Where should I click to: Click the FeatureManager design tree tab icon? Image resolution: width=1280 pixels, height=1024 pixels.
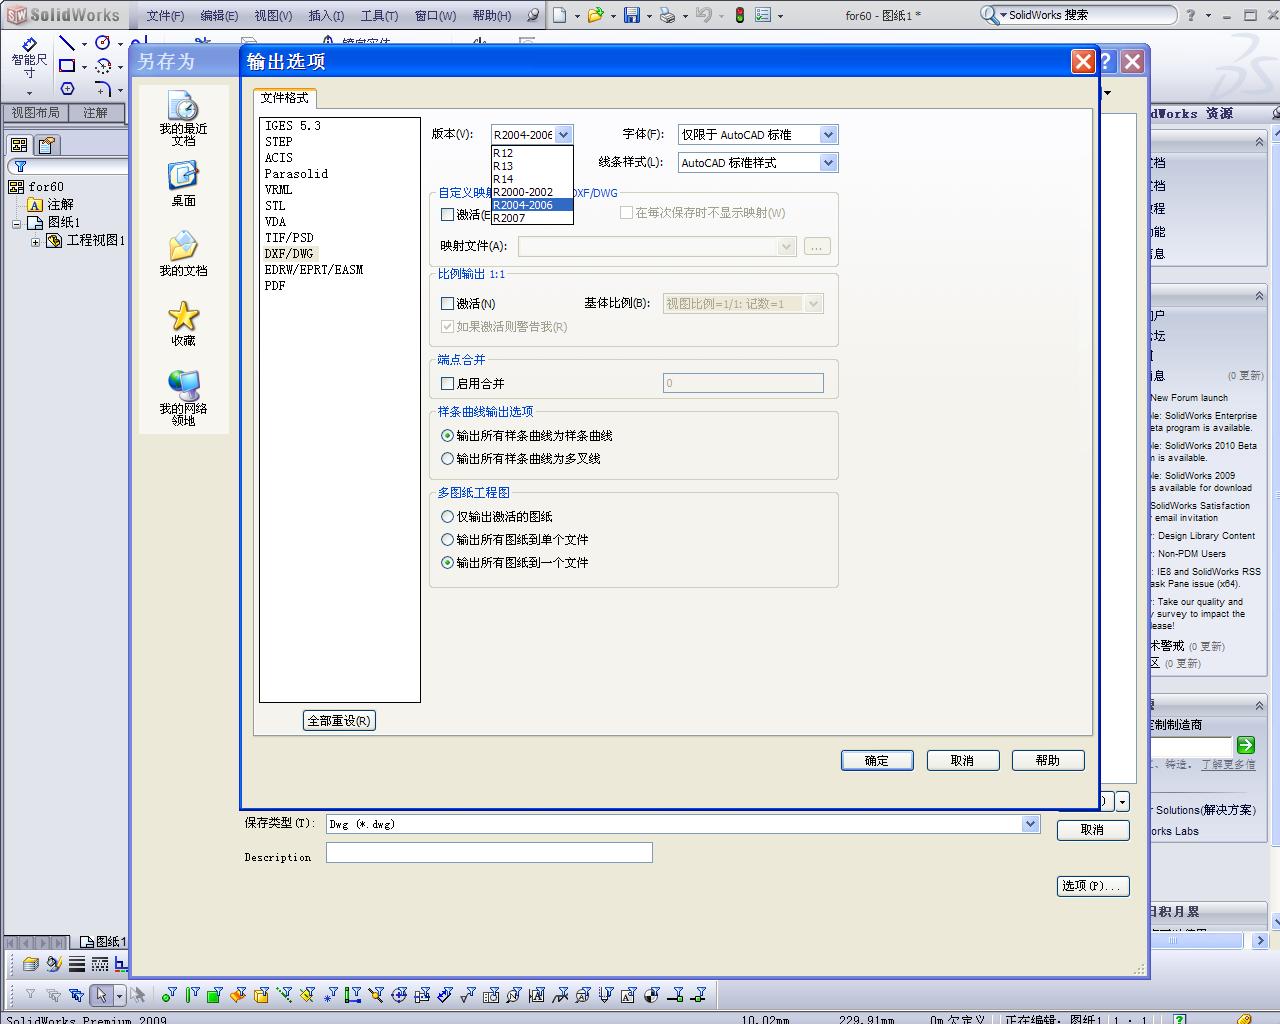tap(19, 145)
